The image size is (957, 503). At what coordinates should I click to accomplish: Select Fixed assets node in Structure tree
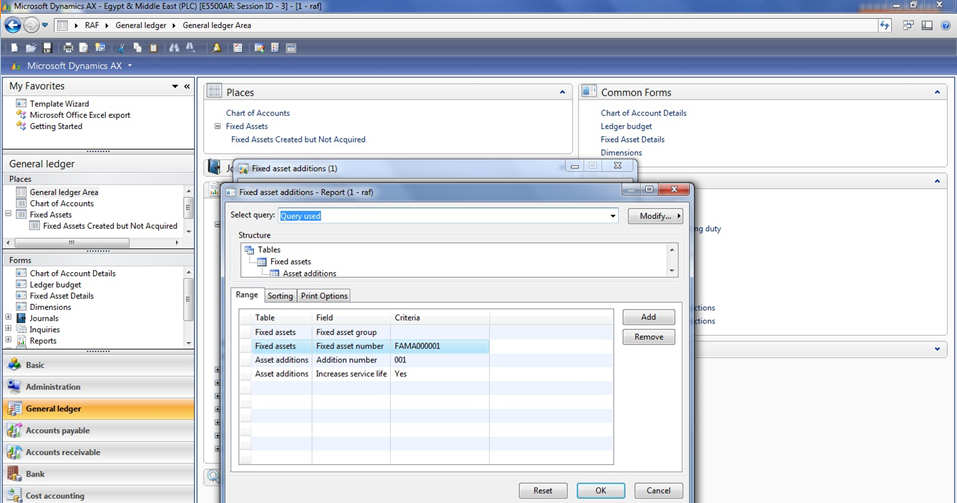coord(291,261)
